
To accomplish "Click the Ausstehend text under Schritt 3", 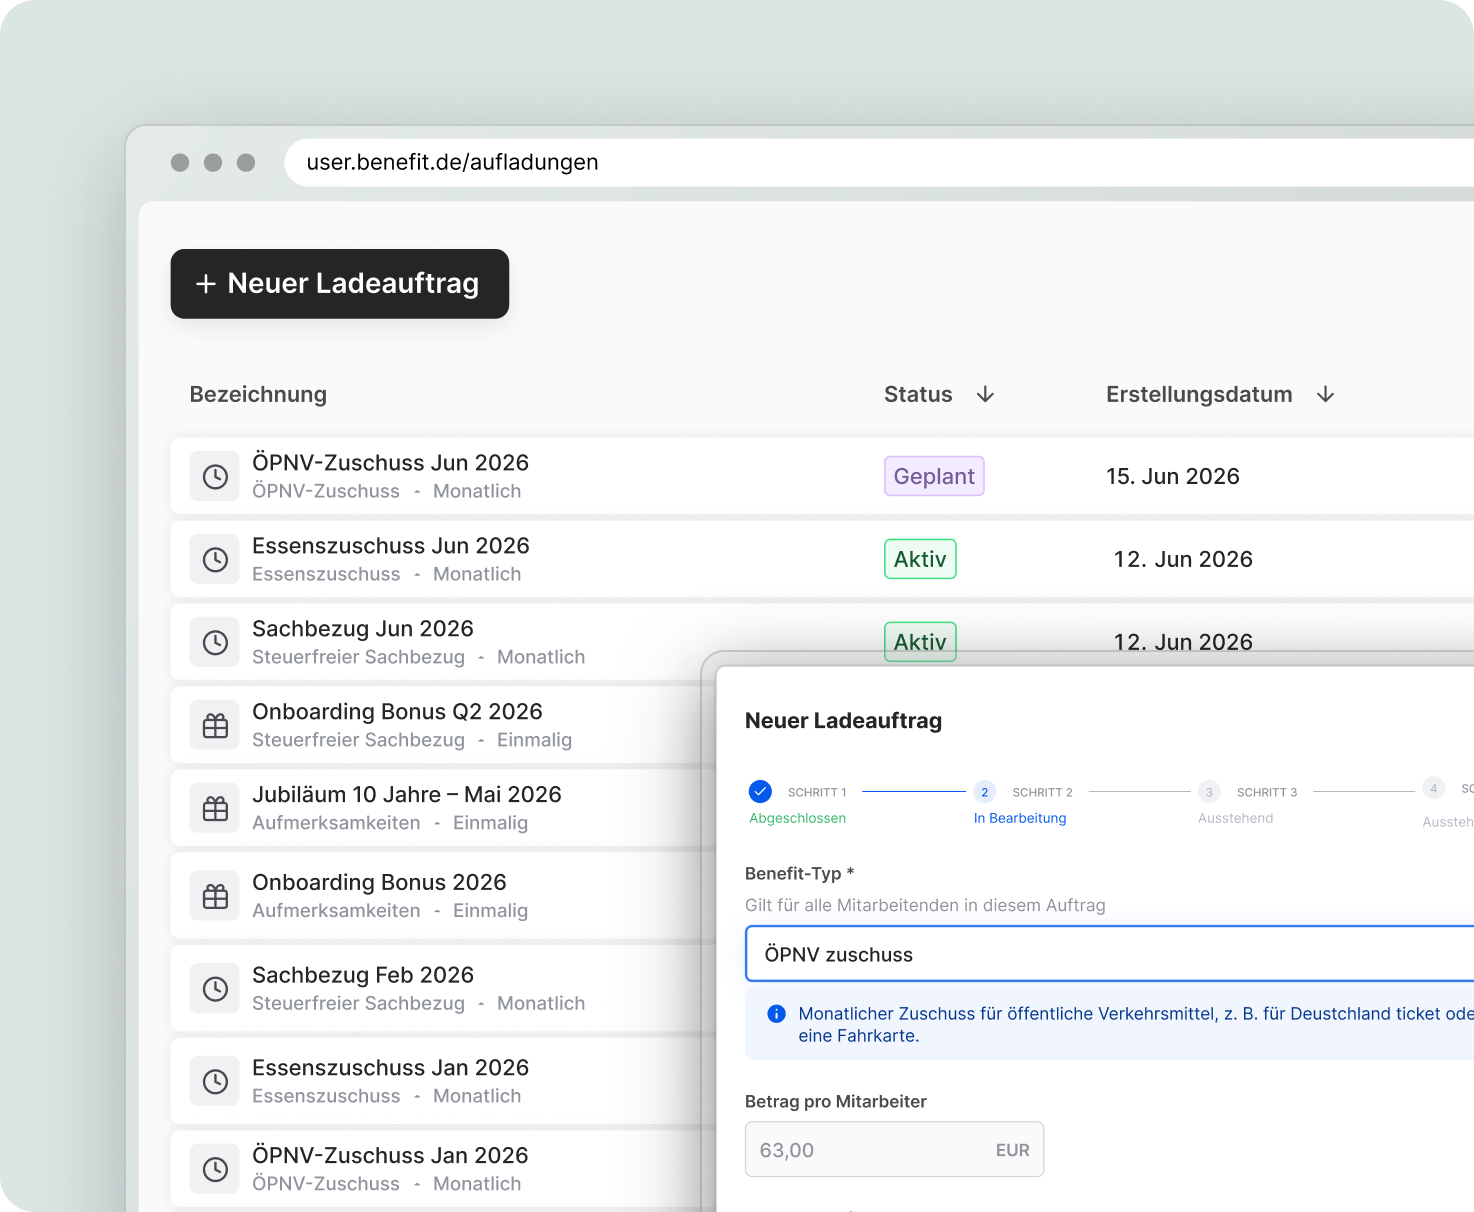I will [1236, 818].
